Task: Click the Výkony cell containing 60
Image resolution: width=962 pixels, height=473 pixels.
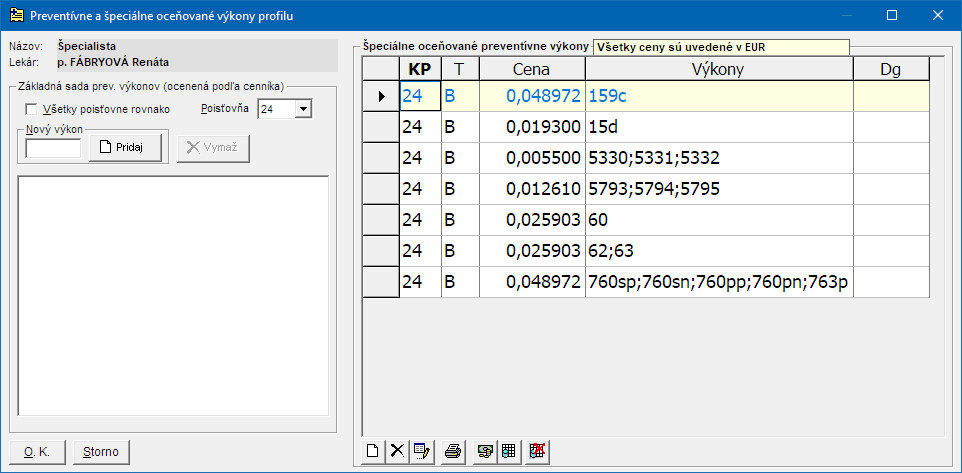Action: [x=719, y=220]
